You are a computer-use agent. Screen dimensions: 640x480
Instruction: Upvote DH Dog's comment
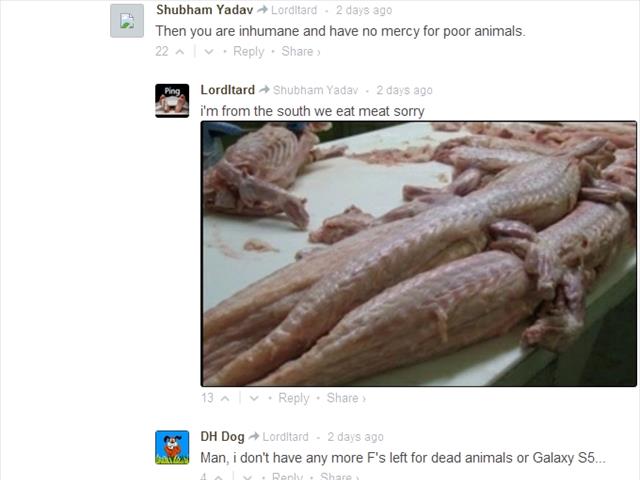219,477
